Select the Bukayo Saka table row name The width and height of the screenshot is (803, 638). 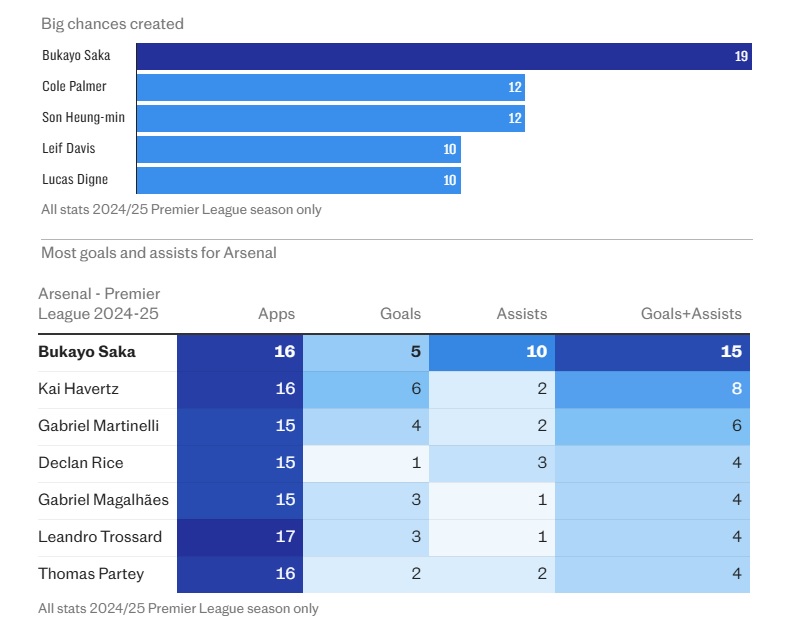[x=87, y=352]
